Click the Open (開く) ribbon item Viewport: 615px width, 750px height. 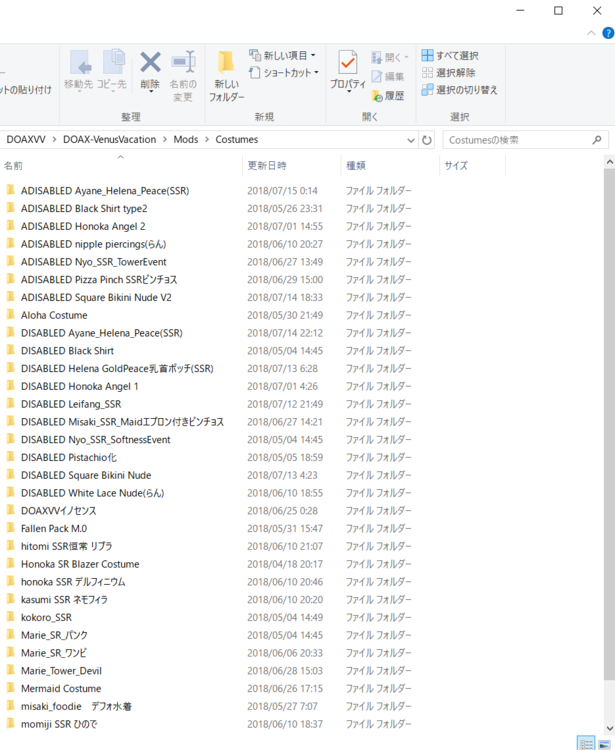pos(390,57)
